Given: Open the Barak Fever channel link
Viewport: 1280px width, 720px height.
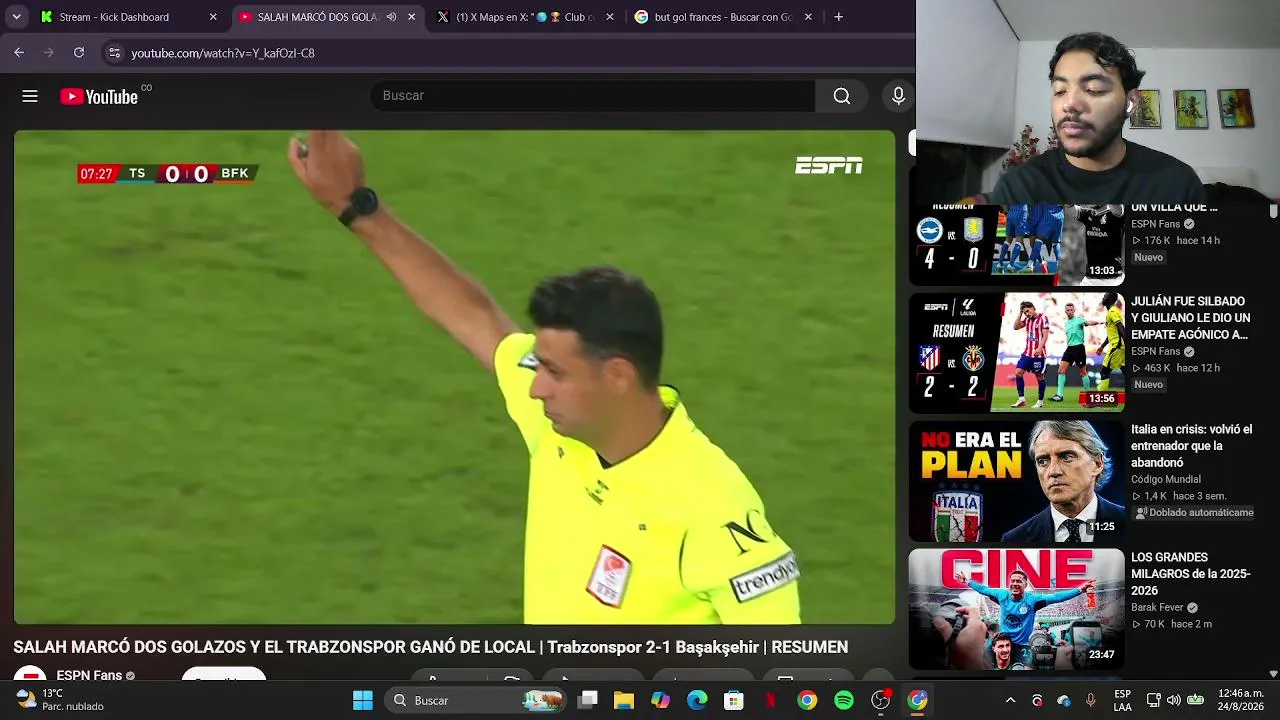Looking at the screenshot, I should click(1158, 608).
